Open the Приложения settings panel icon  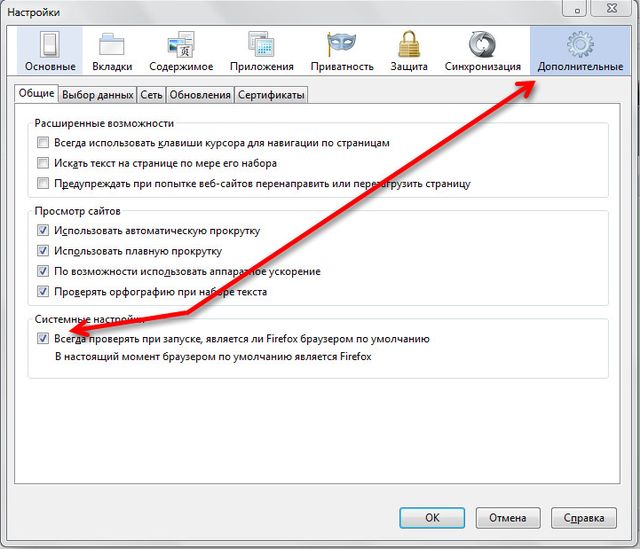[x=262, y=51]
